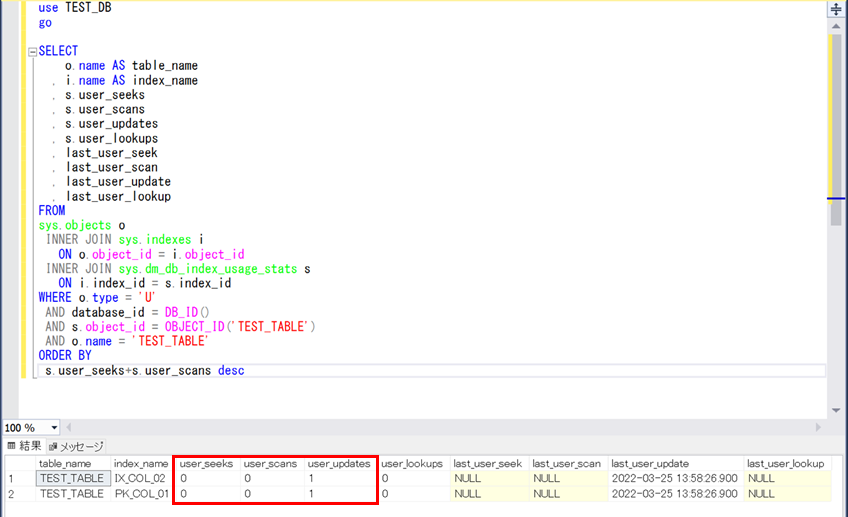Click the select-all corner of results grid

(17, 464)
